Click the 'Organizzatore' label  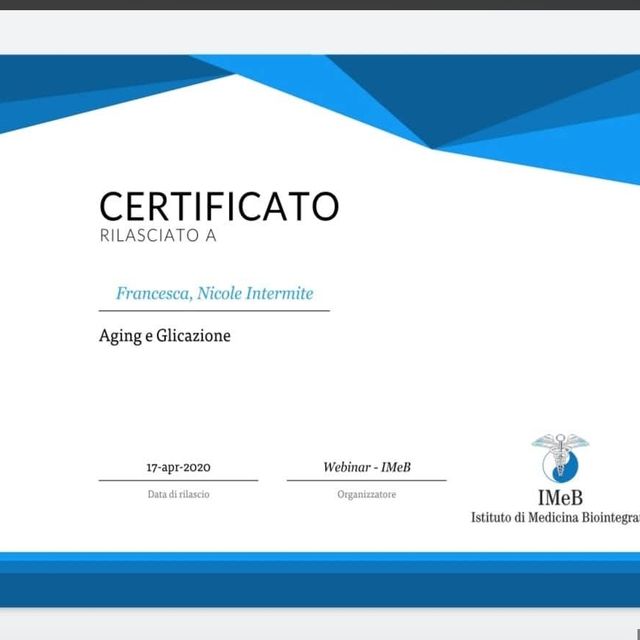click(x=367, y=494)
